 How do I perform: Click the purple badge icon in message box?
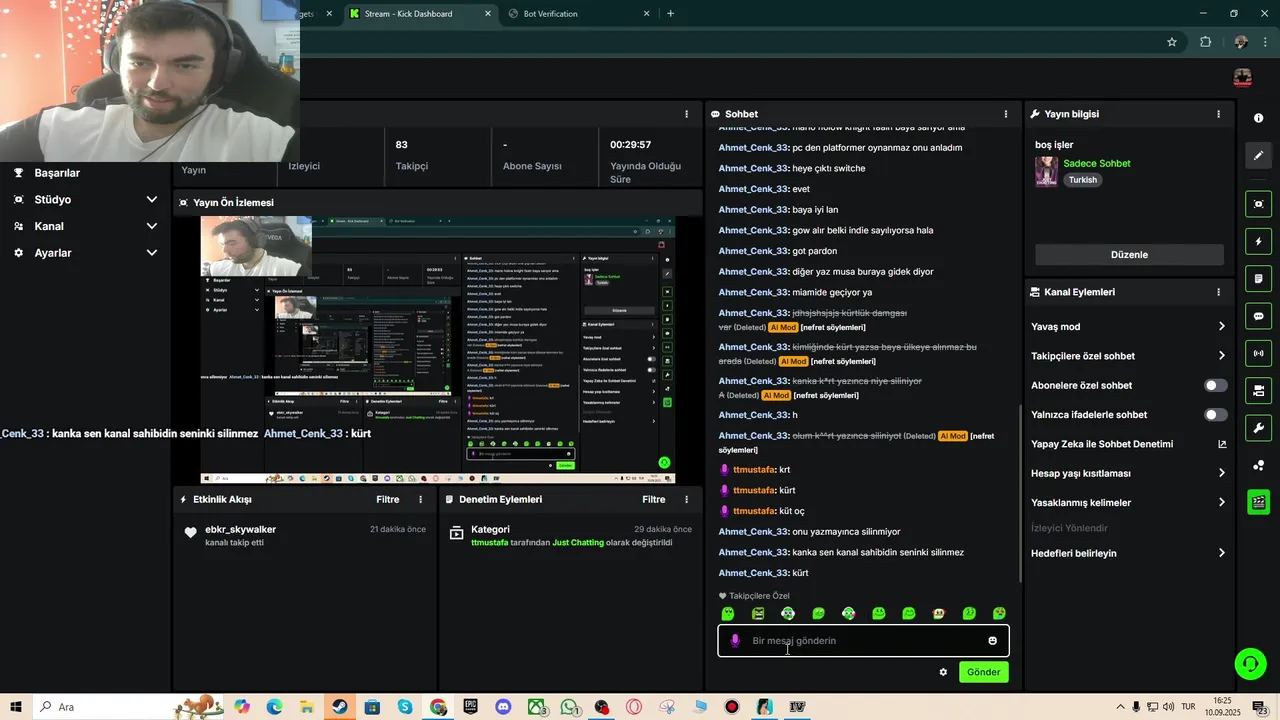tap(736, 641)
